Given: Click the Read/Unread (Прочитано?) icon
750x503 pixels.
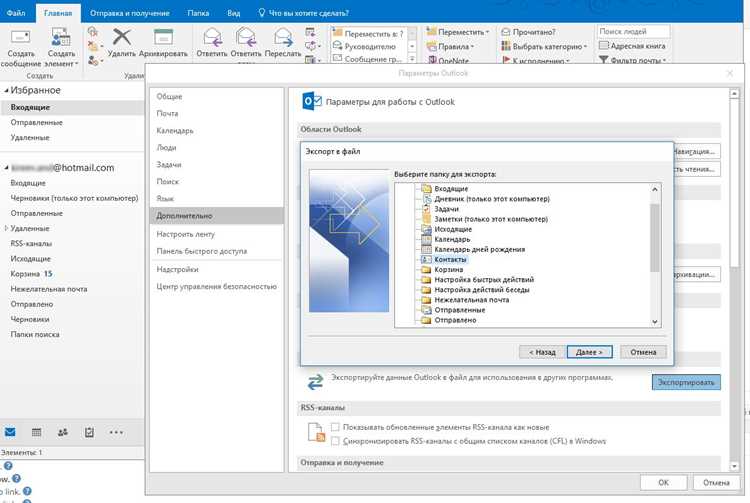Looking at the screenshot, I should point(506,32).
